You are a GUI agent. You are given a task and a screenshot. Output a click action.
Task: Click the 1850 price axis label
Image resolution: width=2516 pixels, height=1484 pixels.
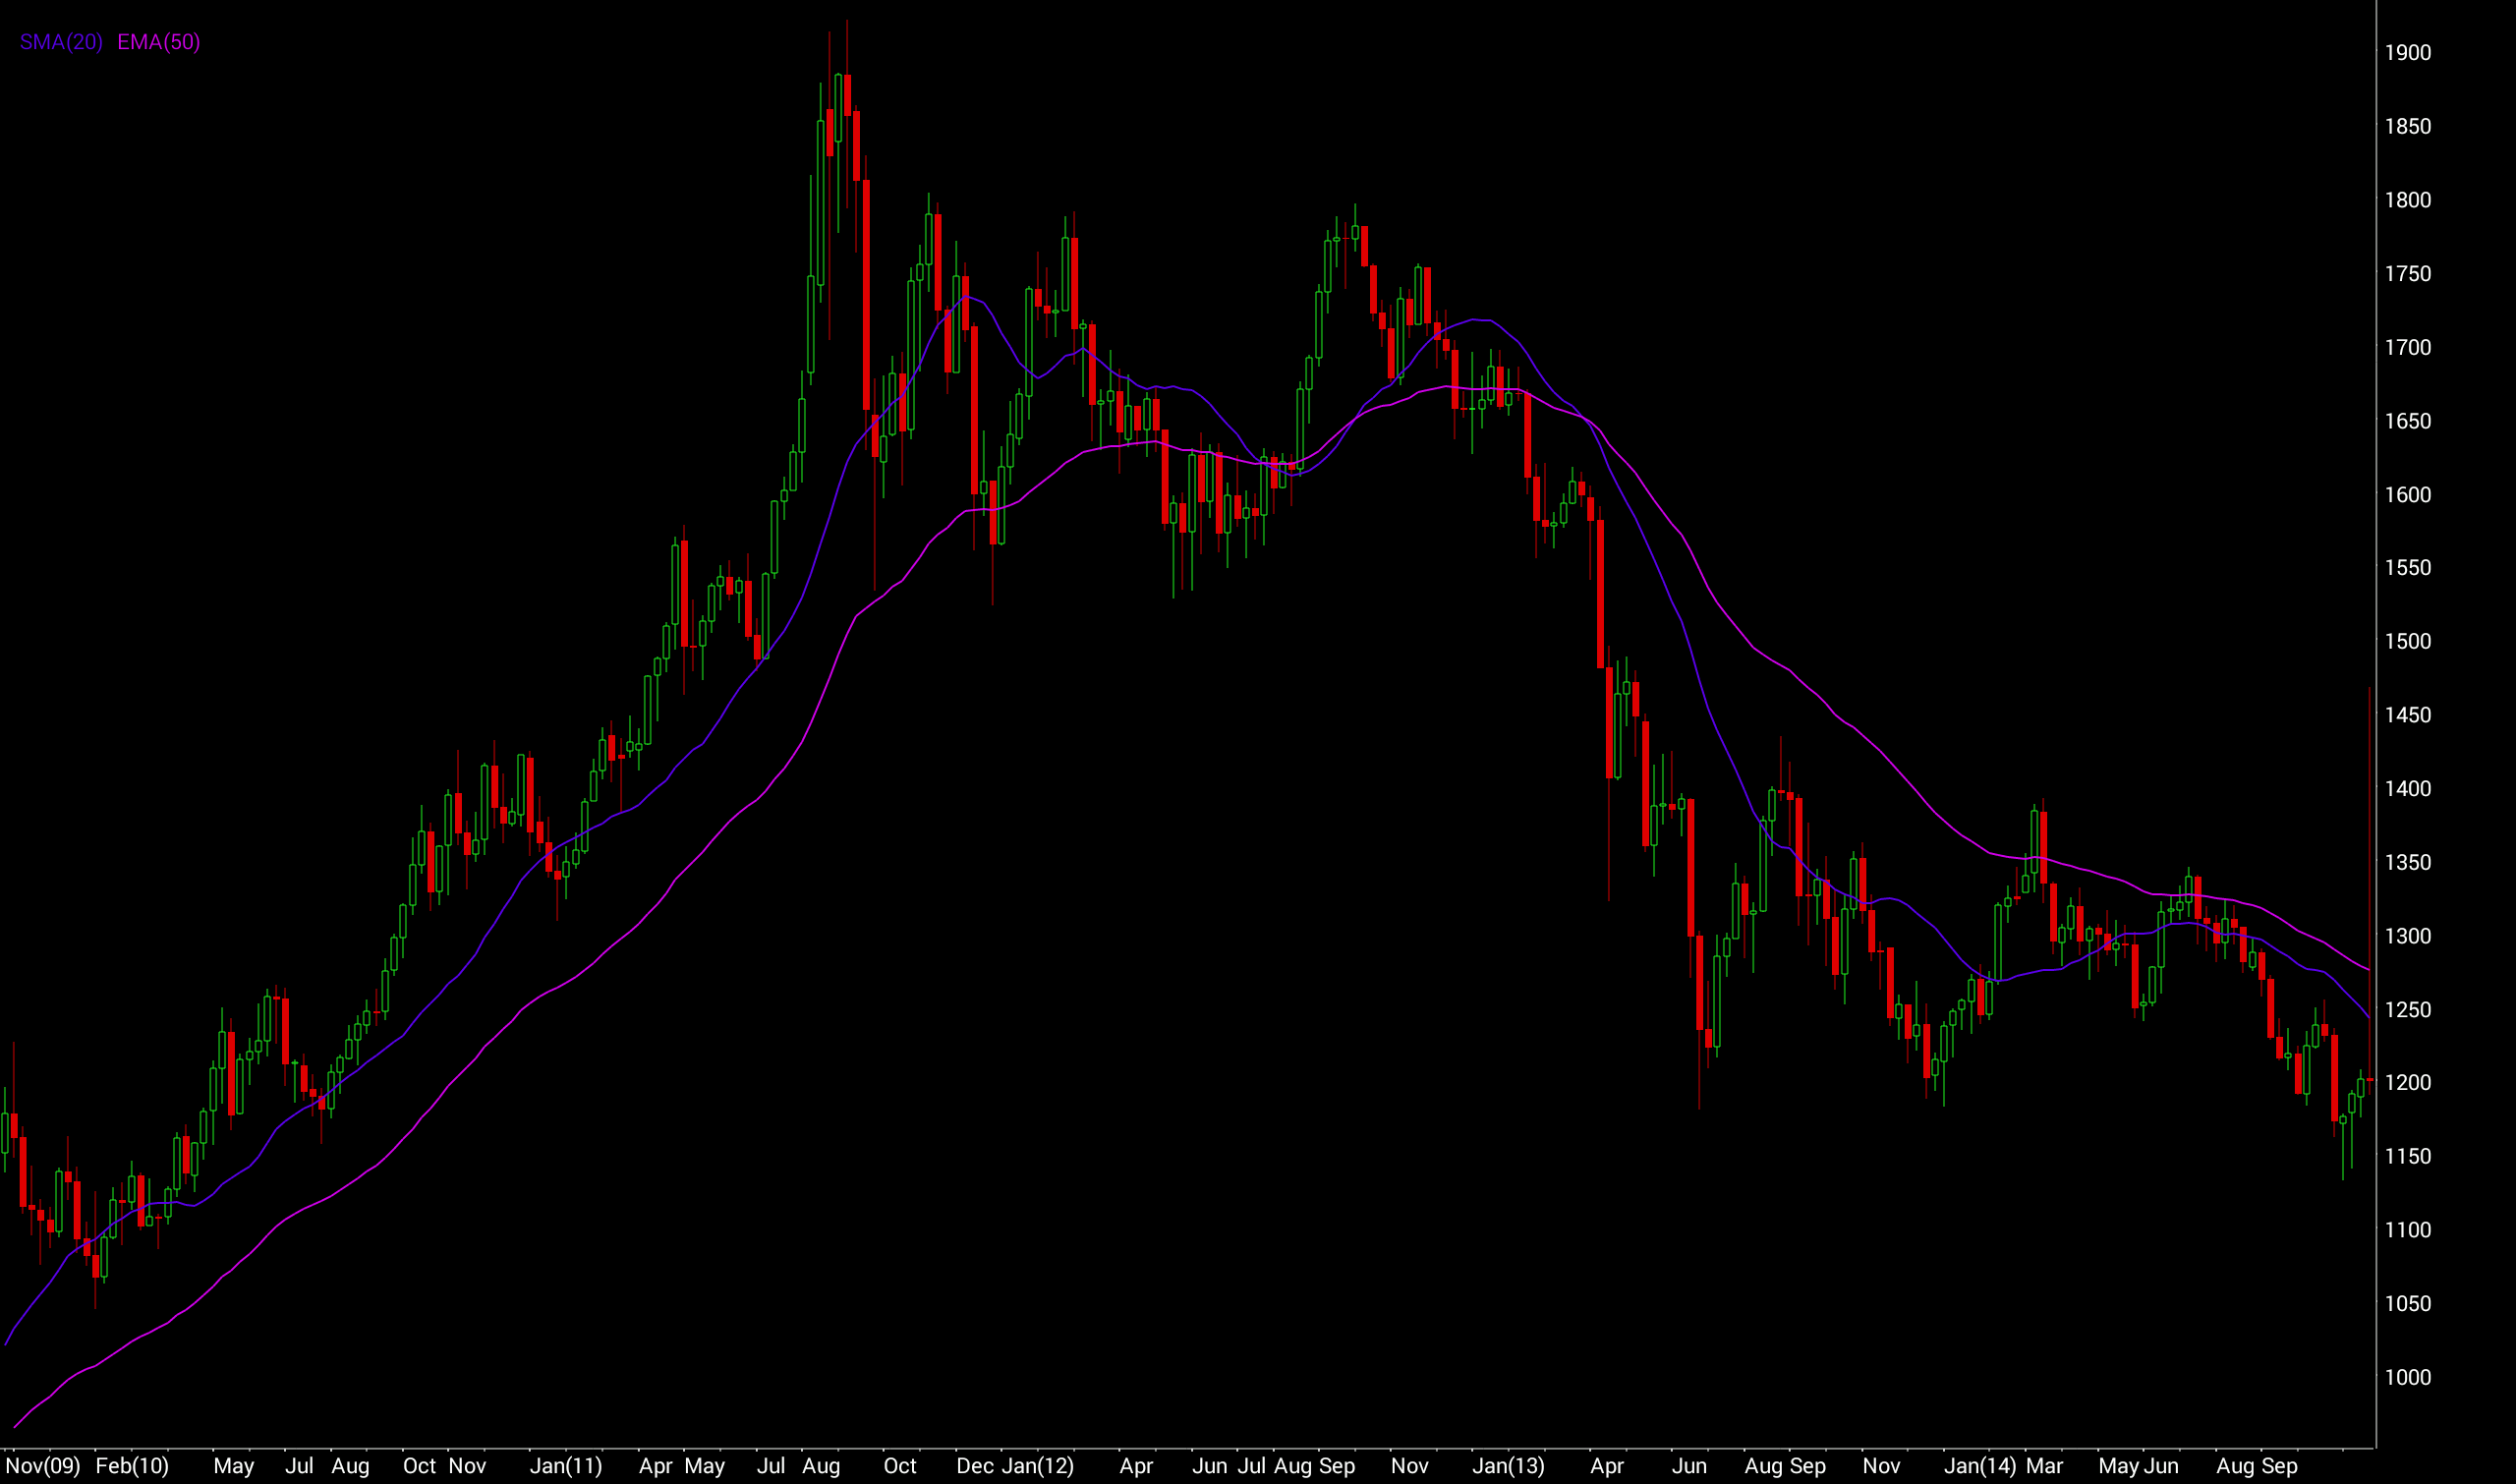click(2407, 127)
